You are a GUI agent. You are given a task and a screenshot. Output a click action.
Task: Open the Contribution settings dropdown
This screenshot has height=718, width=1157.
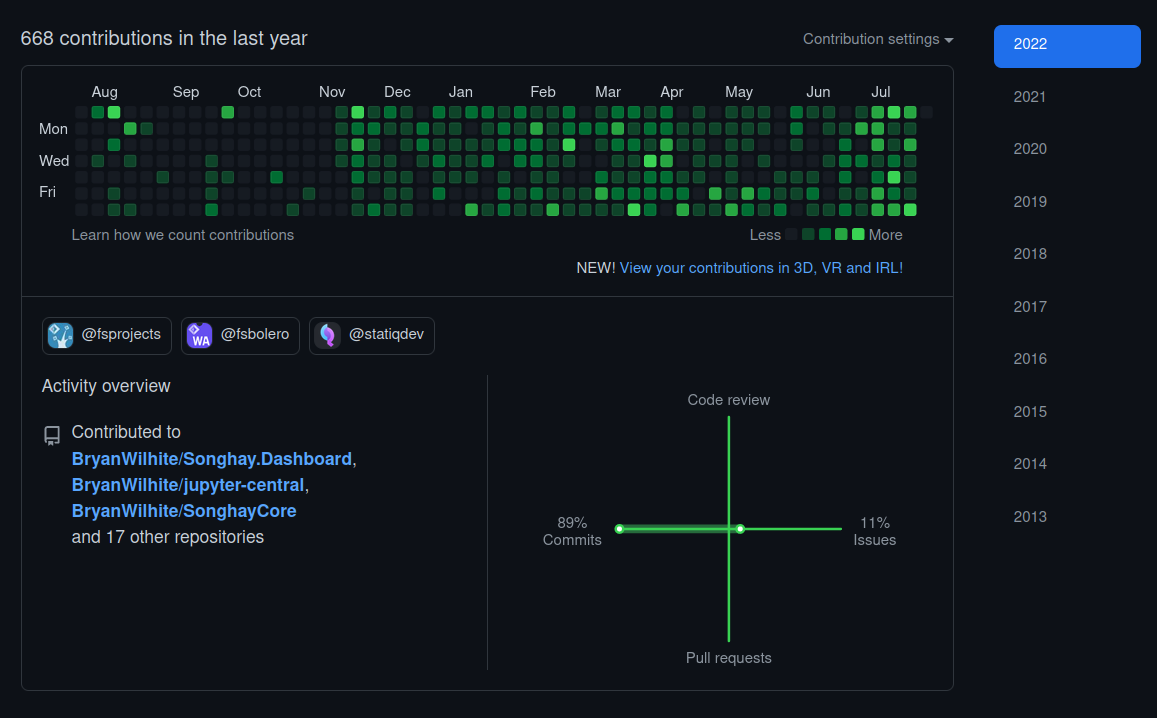(x=877, y=39)
